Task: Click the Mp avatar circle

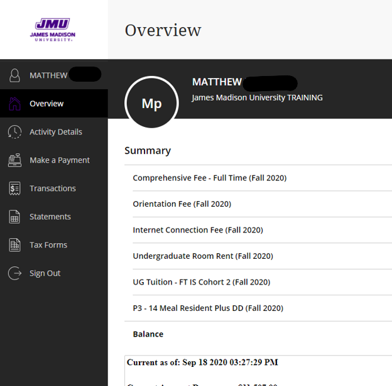Action: pos(152,103)
